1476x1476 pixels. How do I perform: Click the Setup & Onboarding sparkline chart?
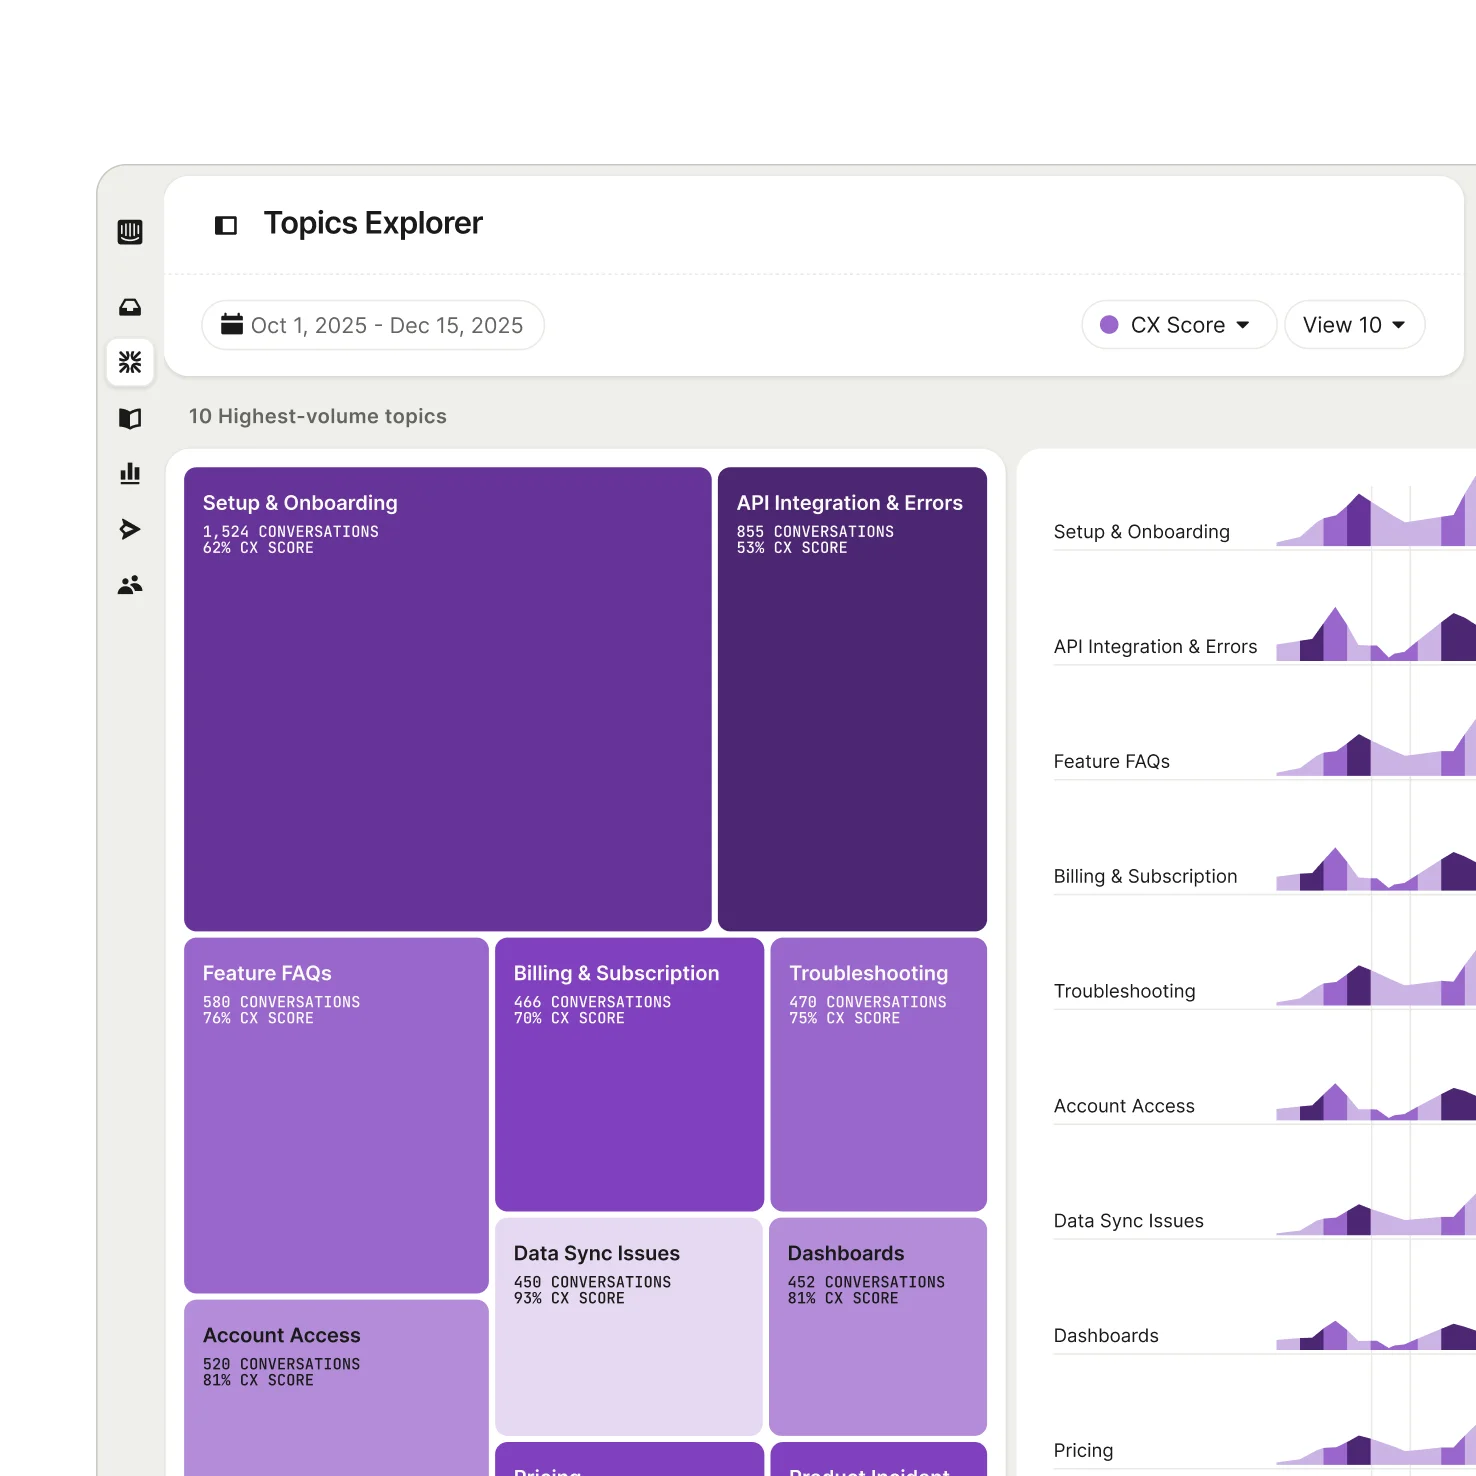coord(1380,520)
